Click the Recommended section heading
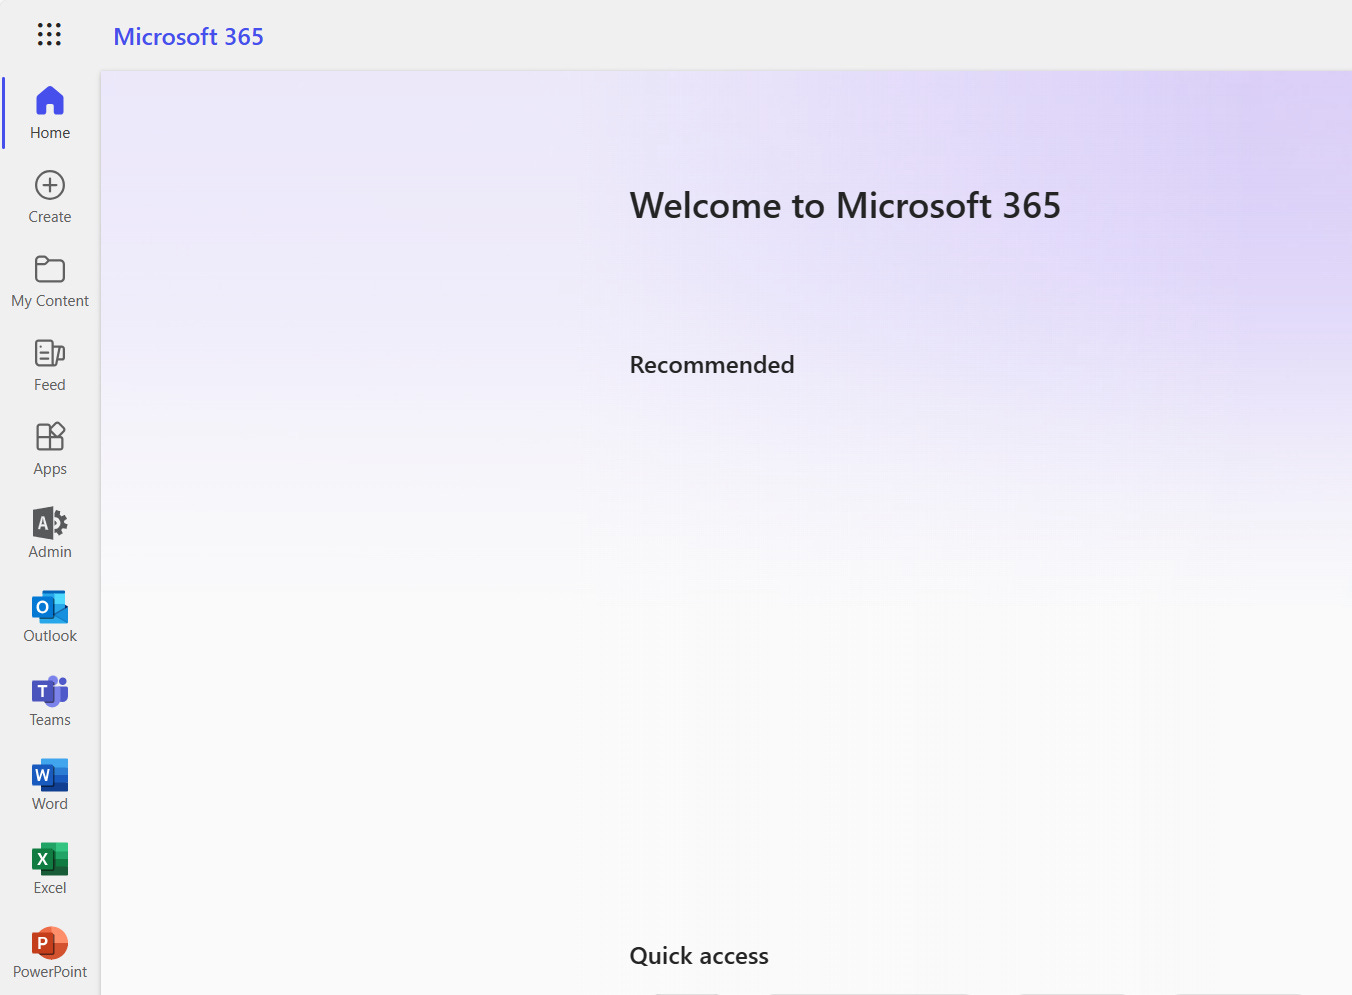This screenshot has width=1352, height=995. click(712, 365)
